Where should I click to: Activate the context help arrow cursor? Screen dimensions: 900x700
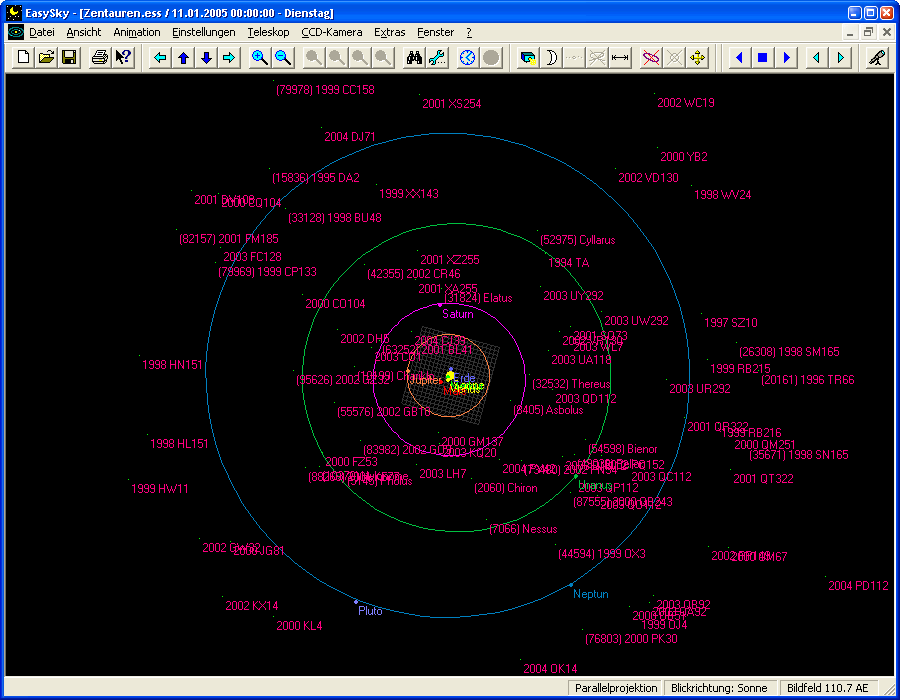pyautogui.click(x=123, y=58)
